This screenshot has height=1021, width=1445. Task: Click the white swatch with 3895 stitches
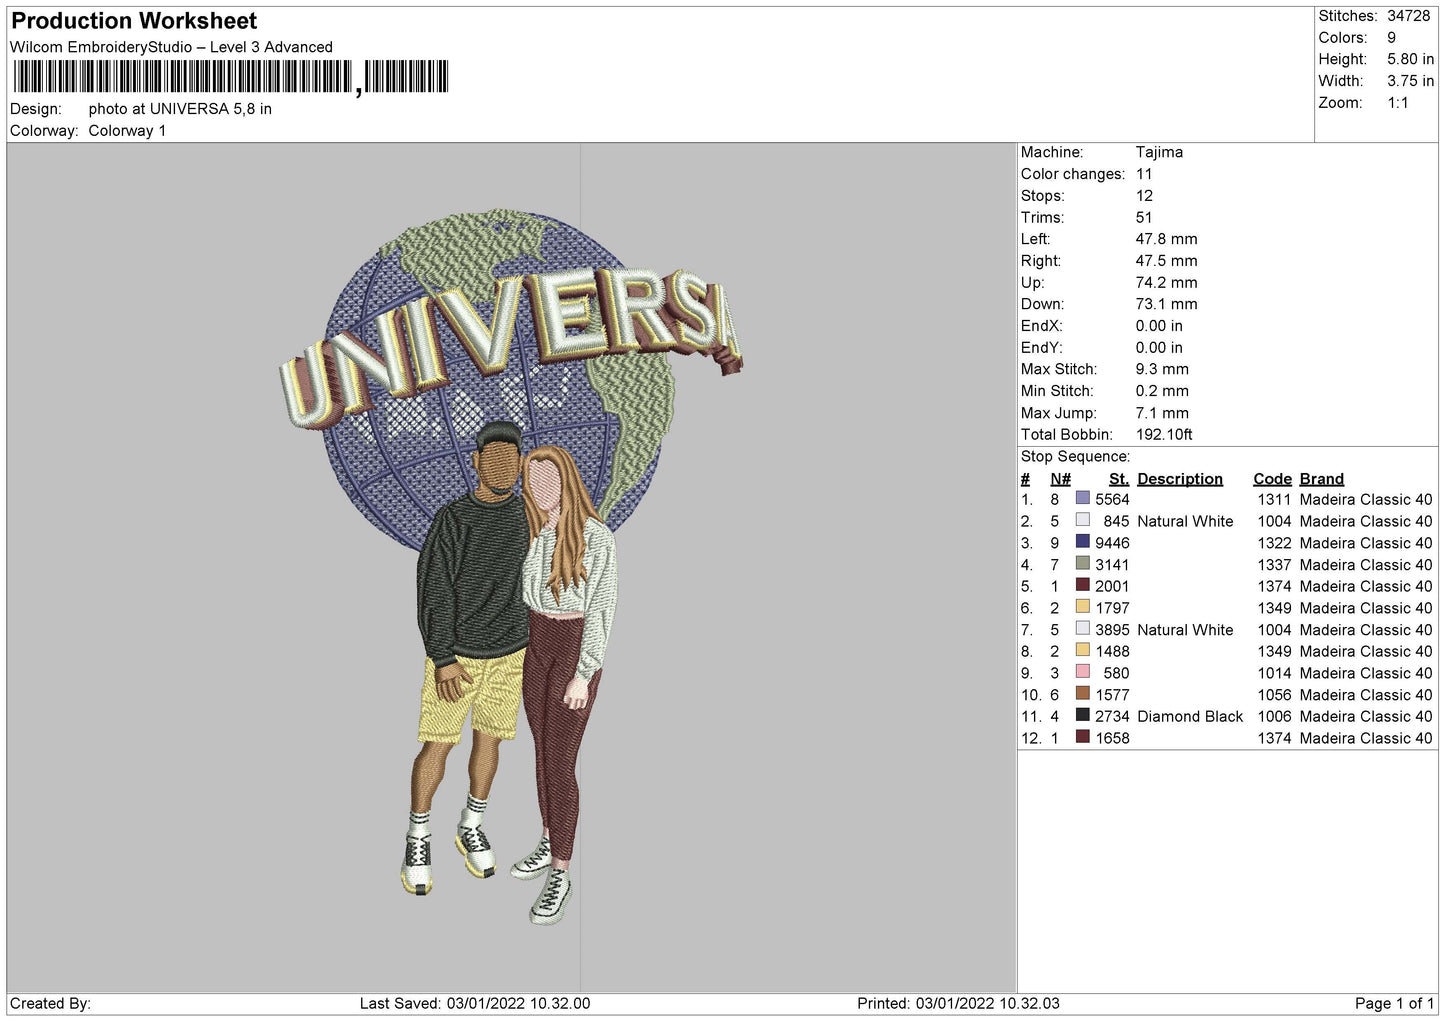1082,629
